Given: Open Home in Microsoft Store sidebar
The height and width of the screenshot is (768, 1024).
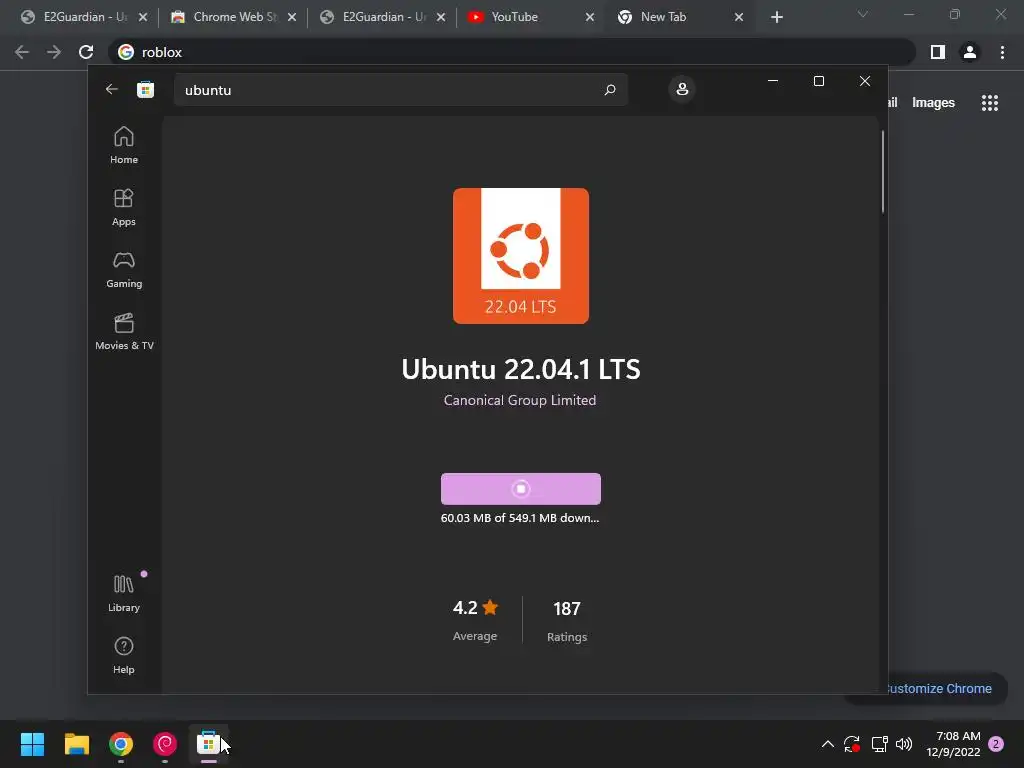Looking at the screenshot, I should coord(123,145).
